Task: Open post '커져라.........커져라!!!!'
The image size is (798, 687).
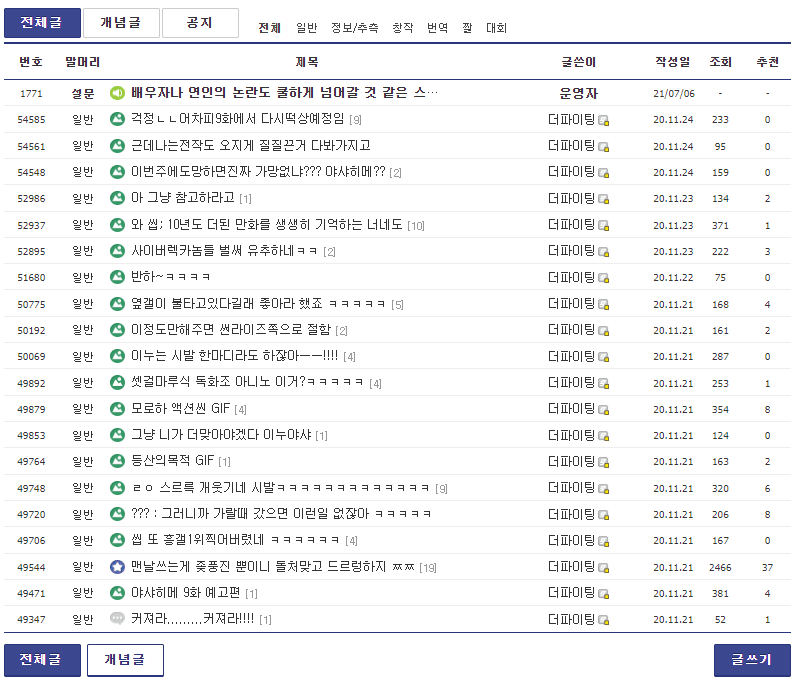Action: tap(192, 619)
